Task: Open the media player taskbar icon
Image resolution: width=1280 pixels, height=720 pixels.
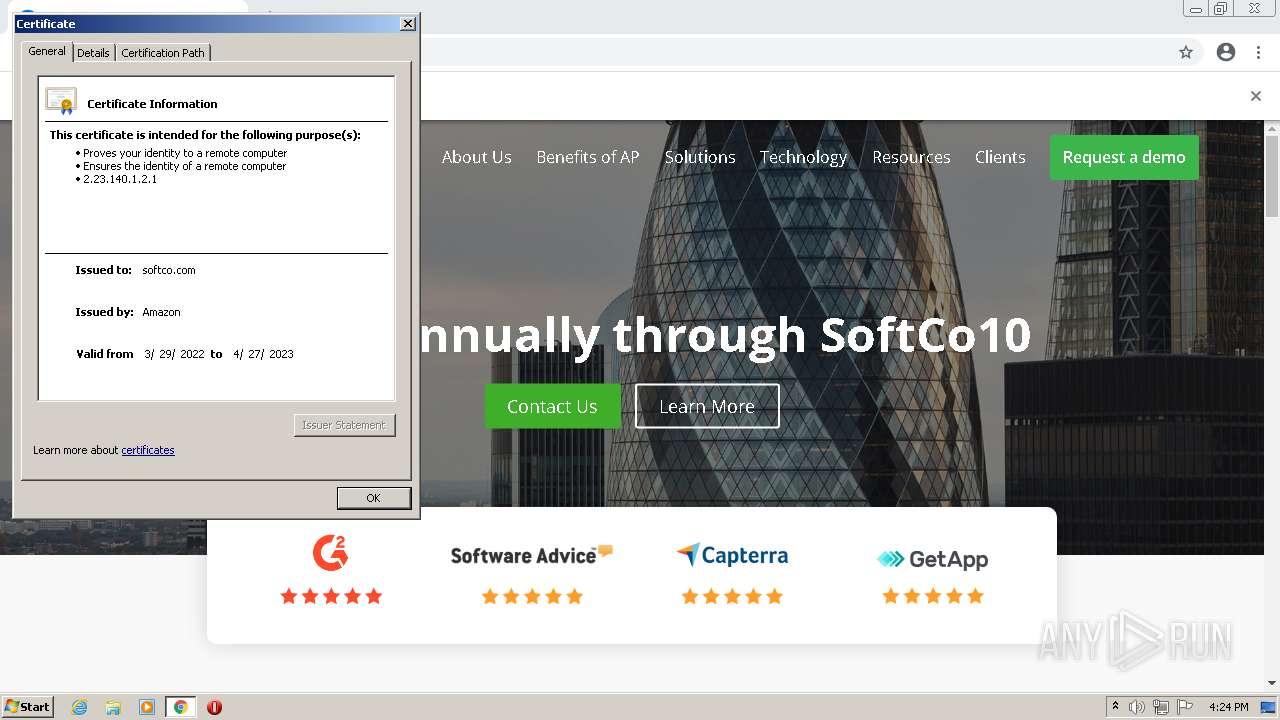Action: [147, 707]
